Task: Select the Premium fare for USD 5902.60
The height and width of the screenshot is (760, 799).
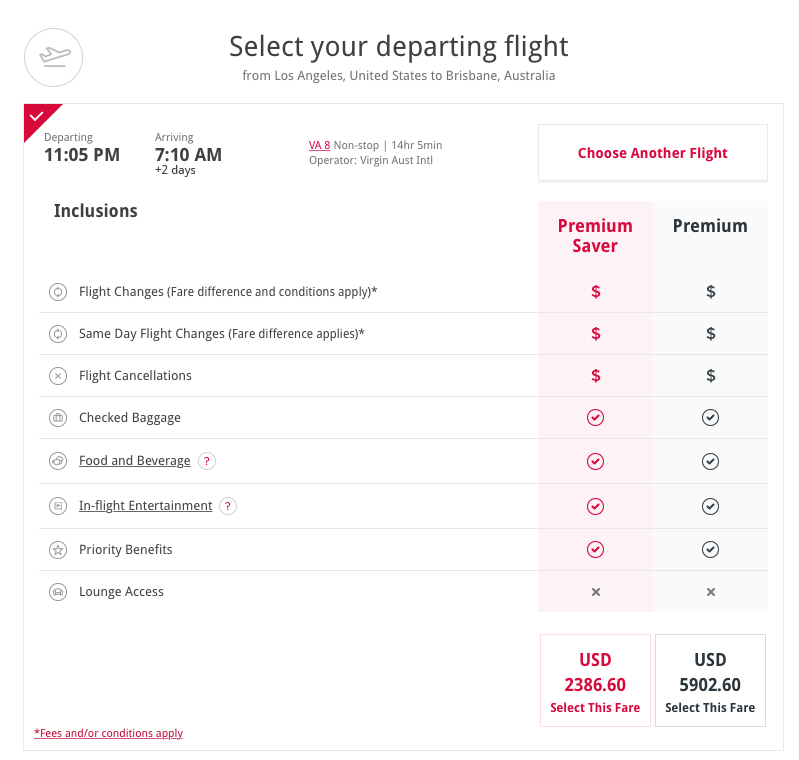Action: click(x=710, y=680)
